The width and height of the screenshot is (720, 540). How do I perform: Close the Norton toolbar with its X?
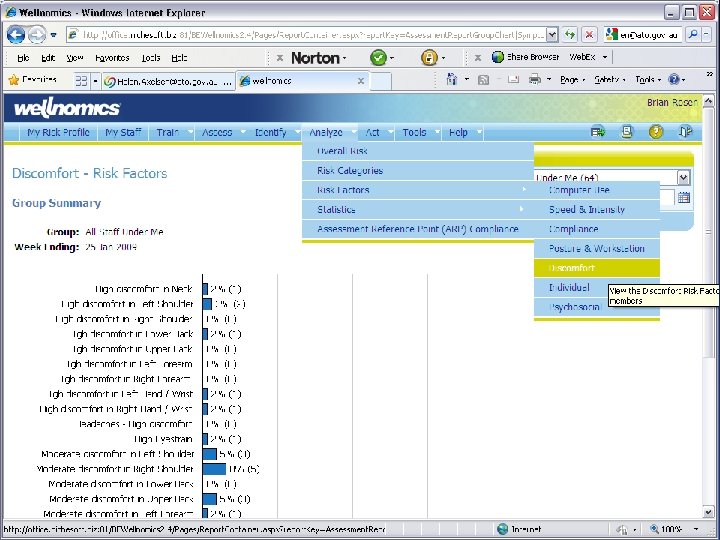click(x=280, y=58)
